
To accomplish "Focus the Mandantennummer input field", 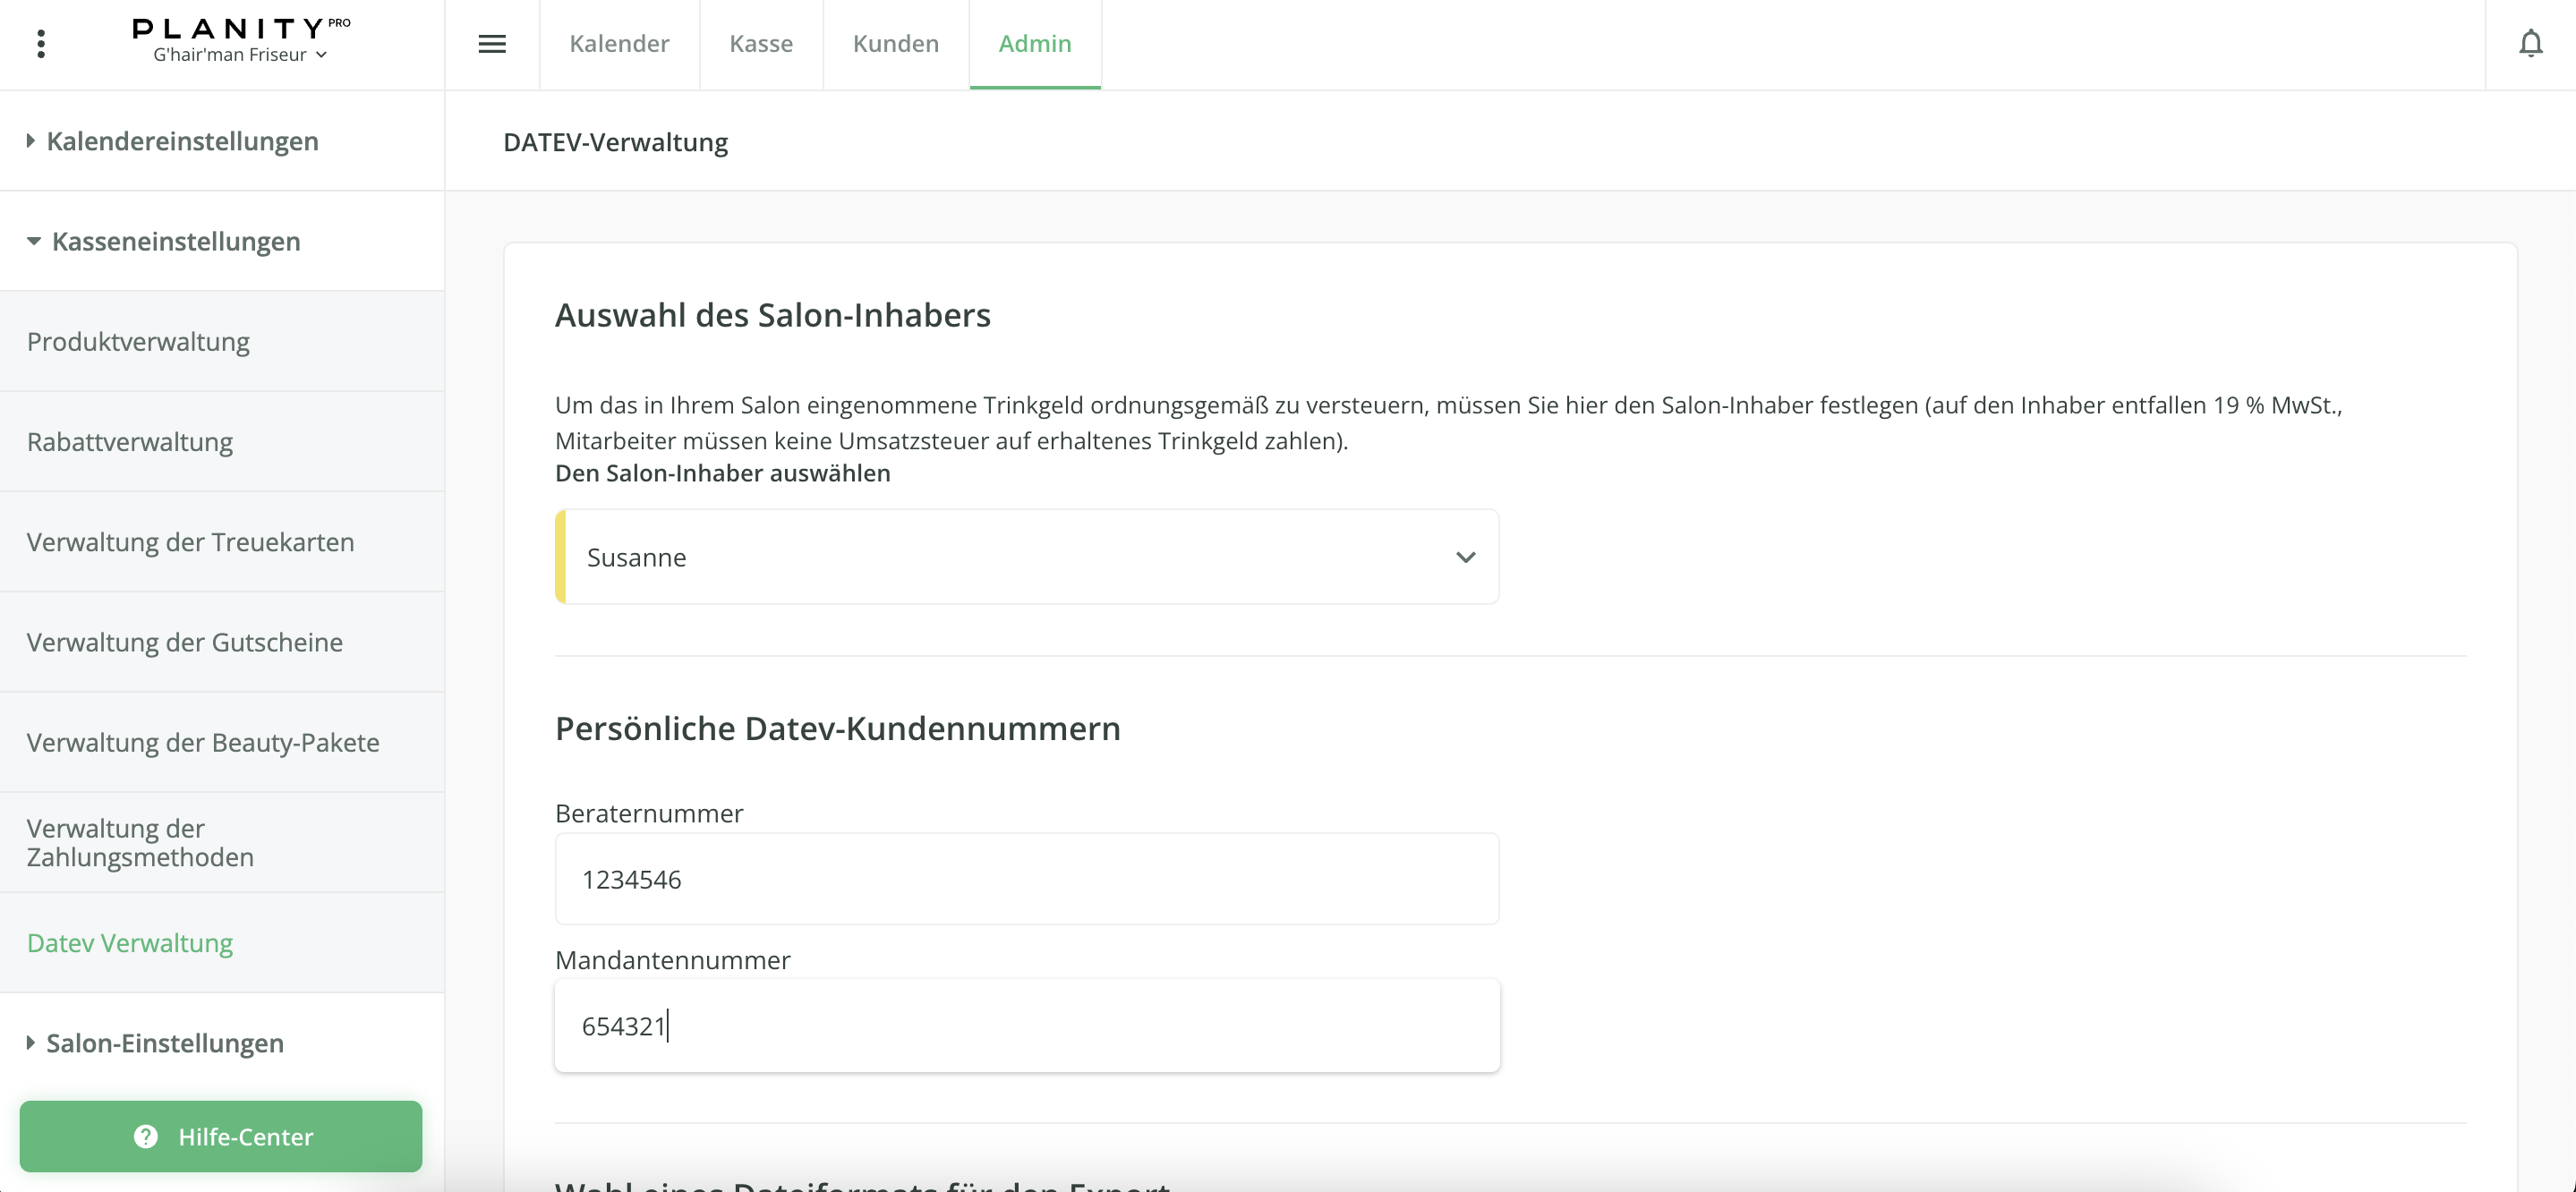I will (1026, 1026).
